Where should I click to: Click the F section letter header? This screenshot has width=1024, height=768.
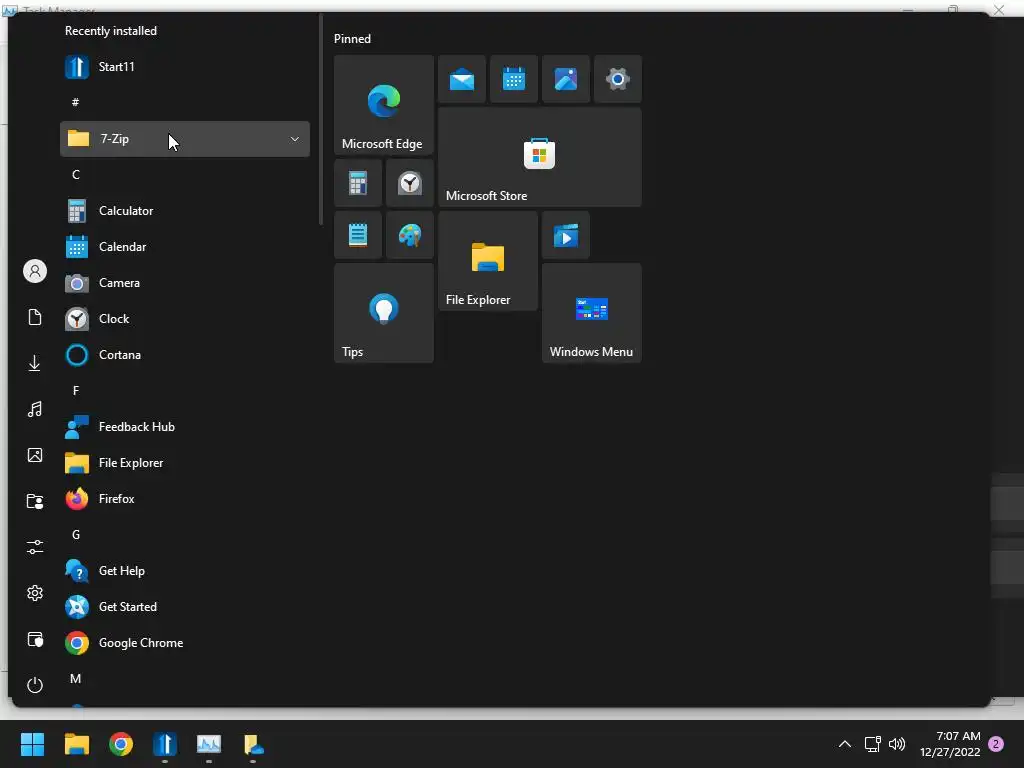point(76,391)
